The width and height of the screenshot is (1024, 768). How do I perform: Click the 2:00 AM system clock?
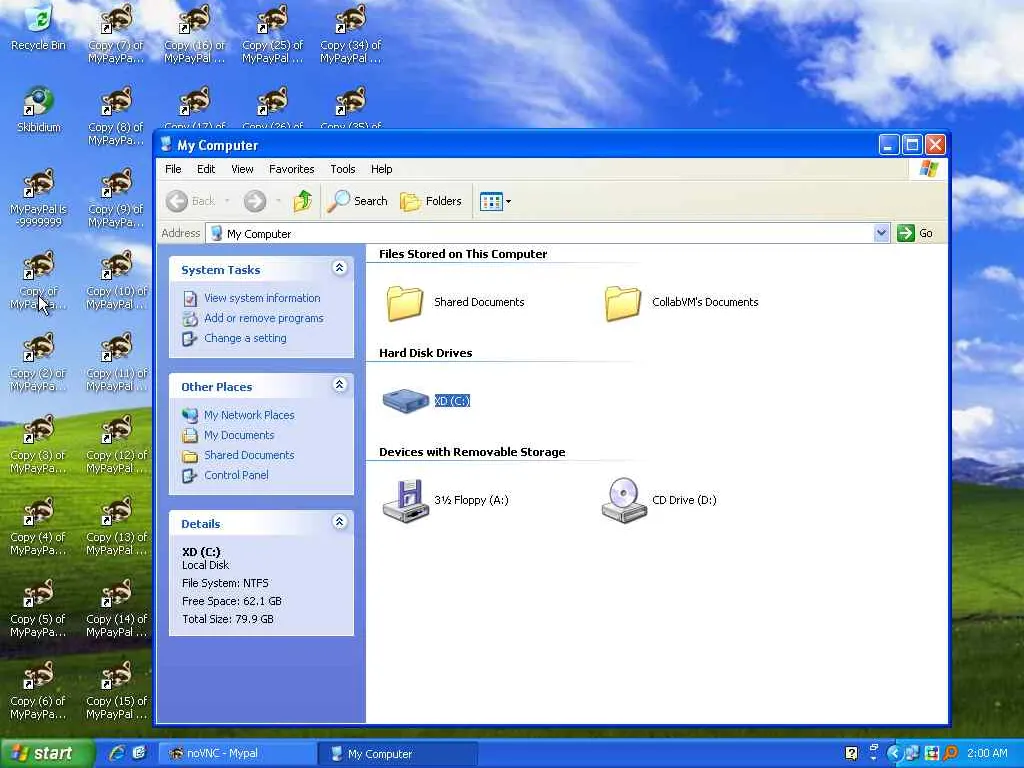987,754
